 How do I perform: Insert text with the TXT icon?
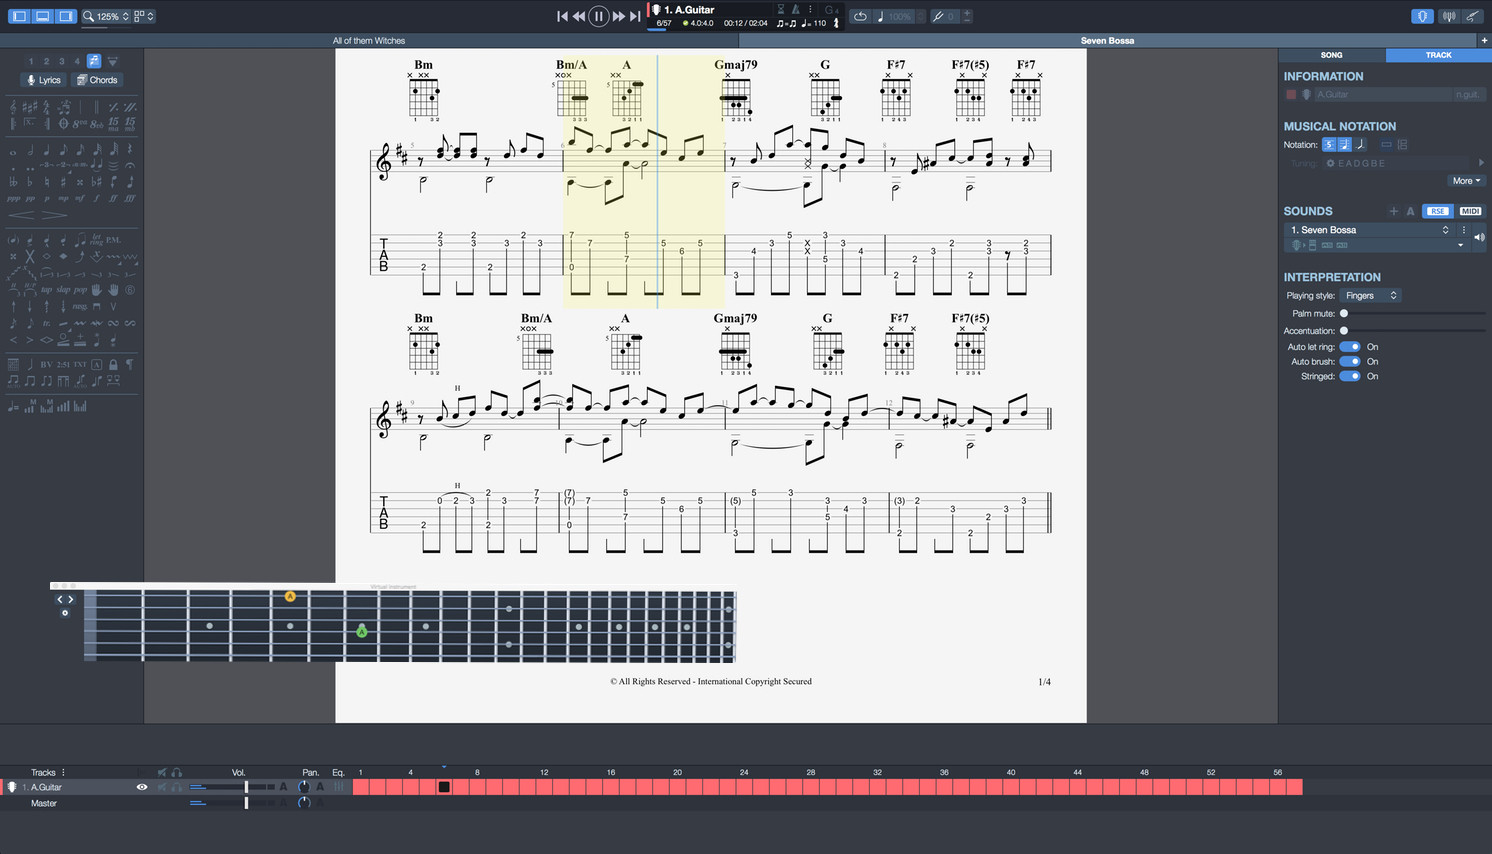[79, 363]
